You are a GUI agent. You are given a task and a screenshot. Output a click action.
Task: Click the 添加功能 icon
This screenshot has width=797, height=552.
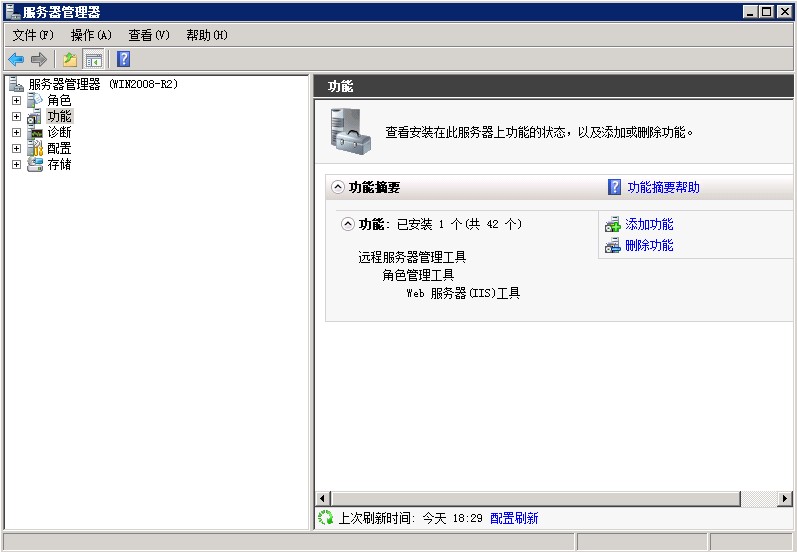click(x=613, y=224)
